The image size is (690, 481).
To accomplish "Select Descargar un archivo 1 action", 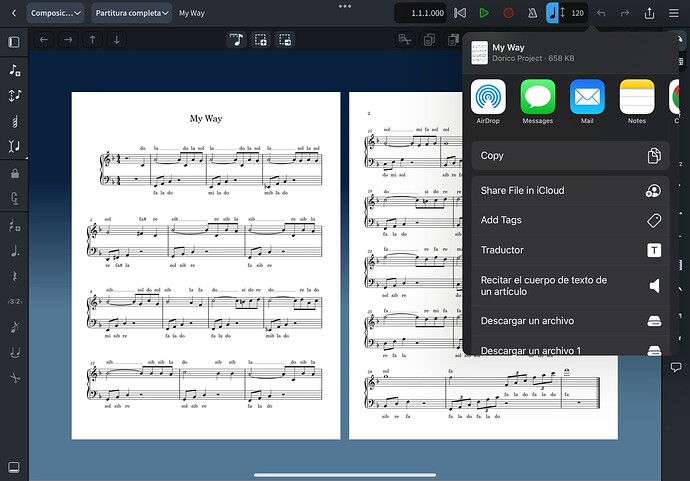I will coord(570,348).
